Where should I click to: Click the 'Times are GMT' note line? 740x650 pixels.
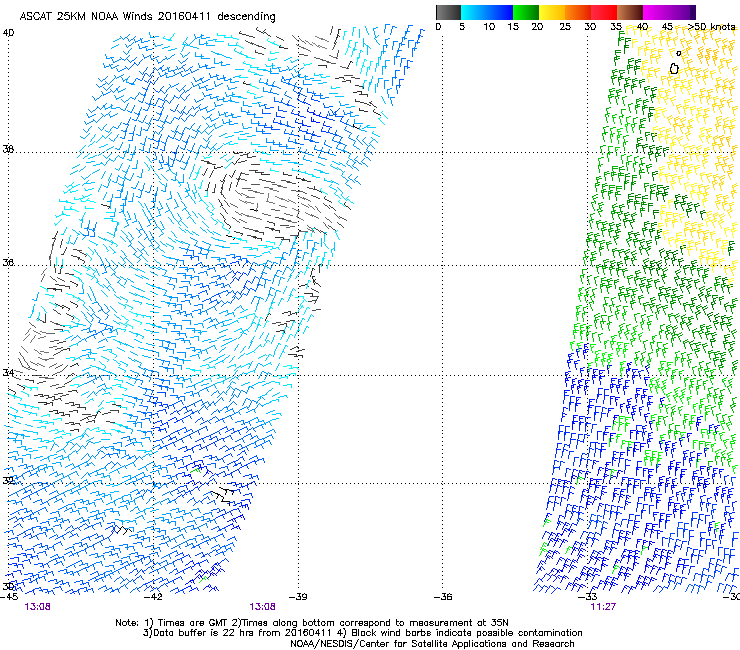point(312,623)
